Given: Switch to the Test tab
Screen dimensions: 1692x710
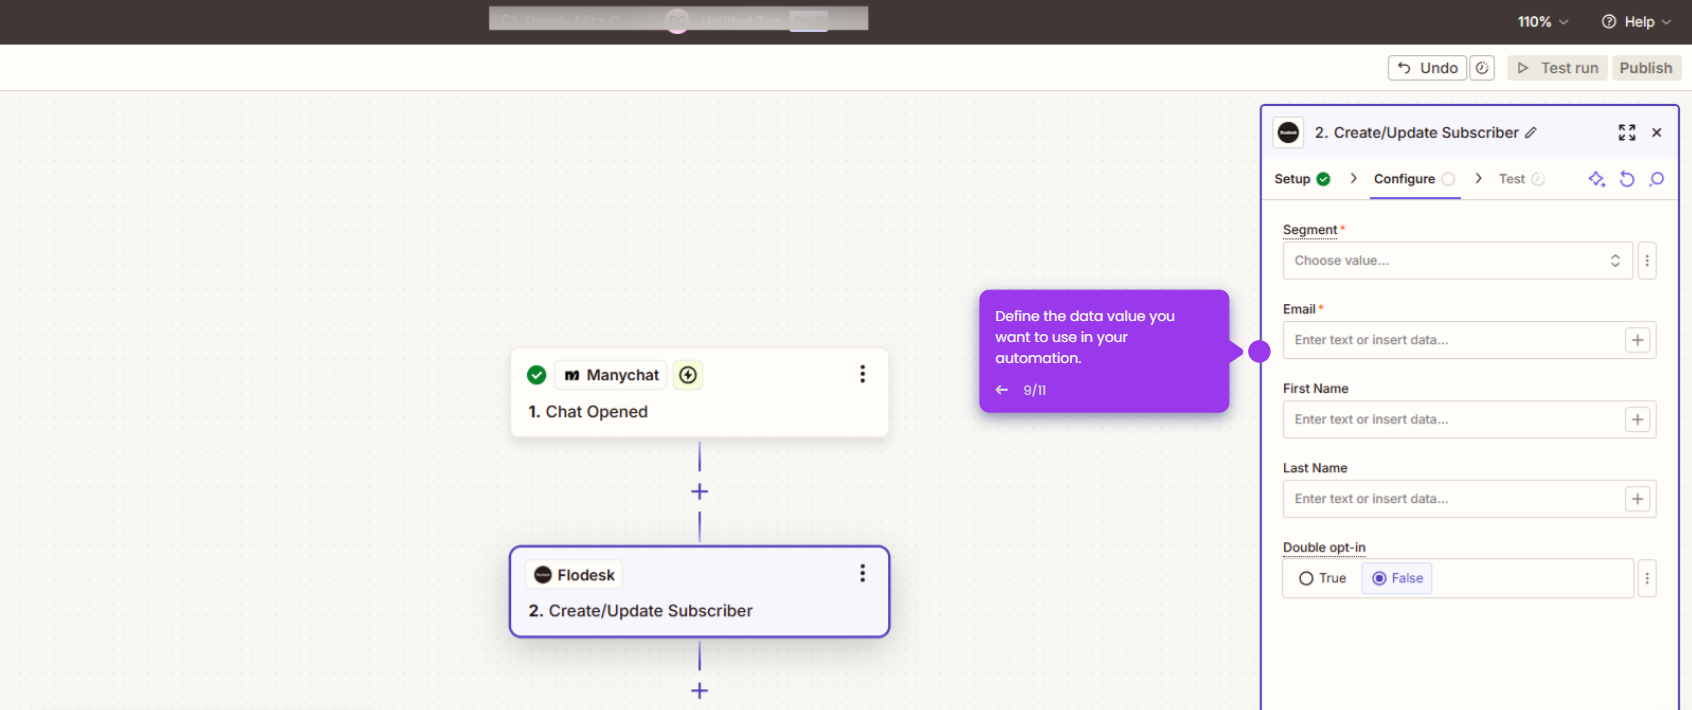Looking at the screenshot, I should tap(1521, 179).
